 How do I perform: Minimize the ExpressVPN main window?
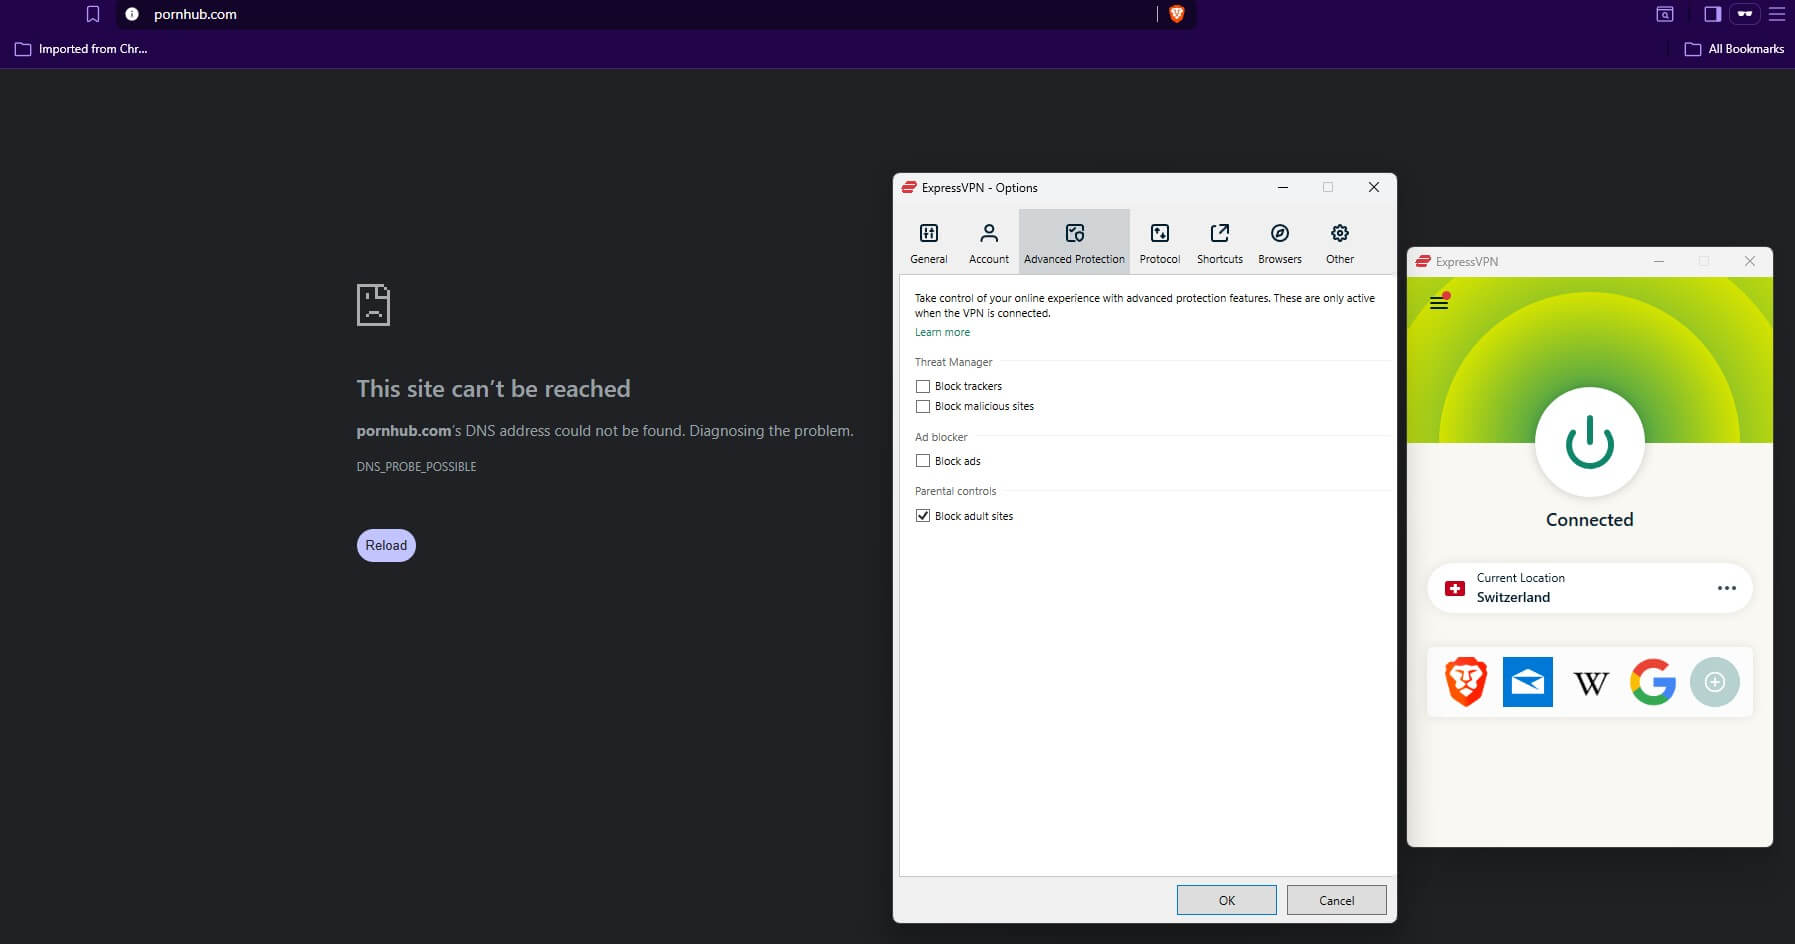tap(1659, 261)
